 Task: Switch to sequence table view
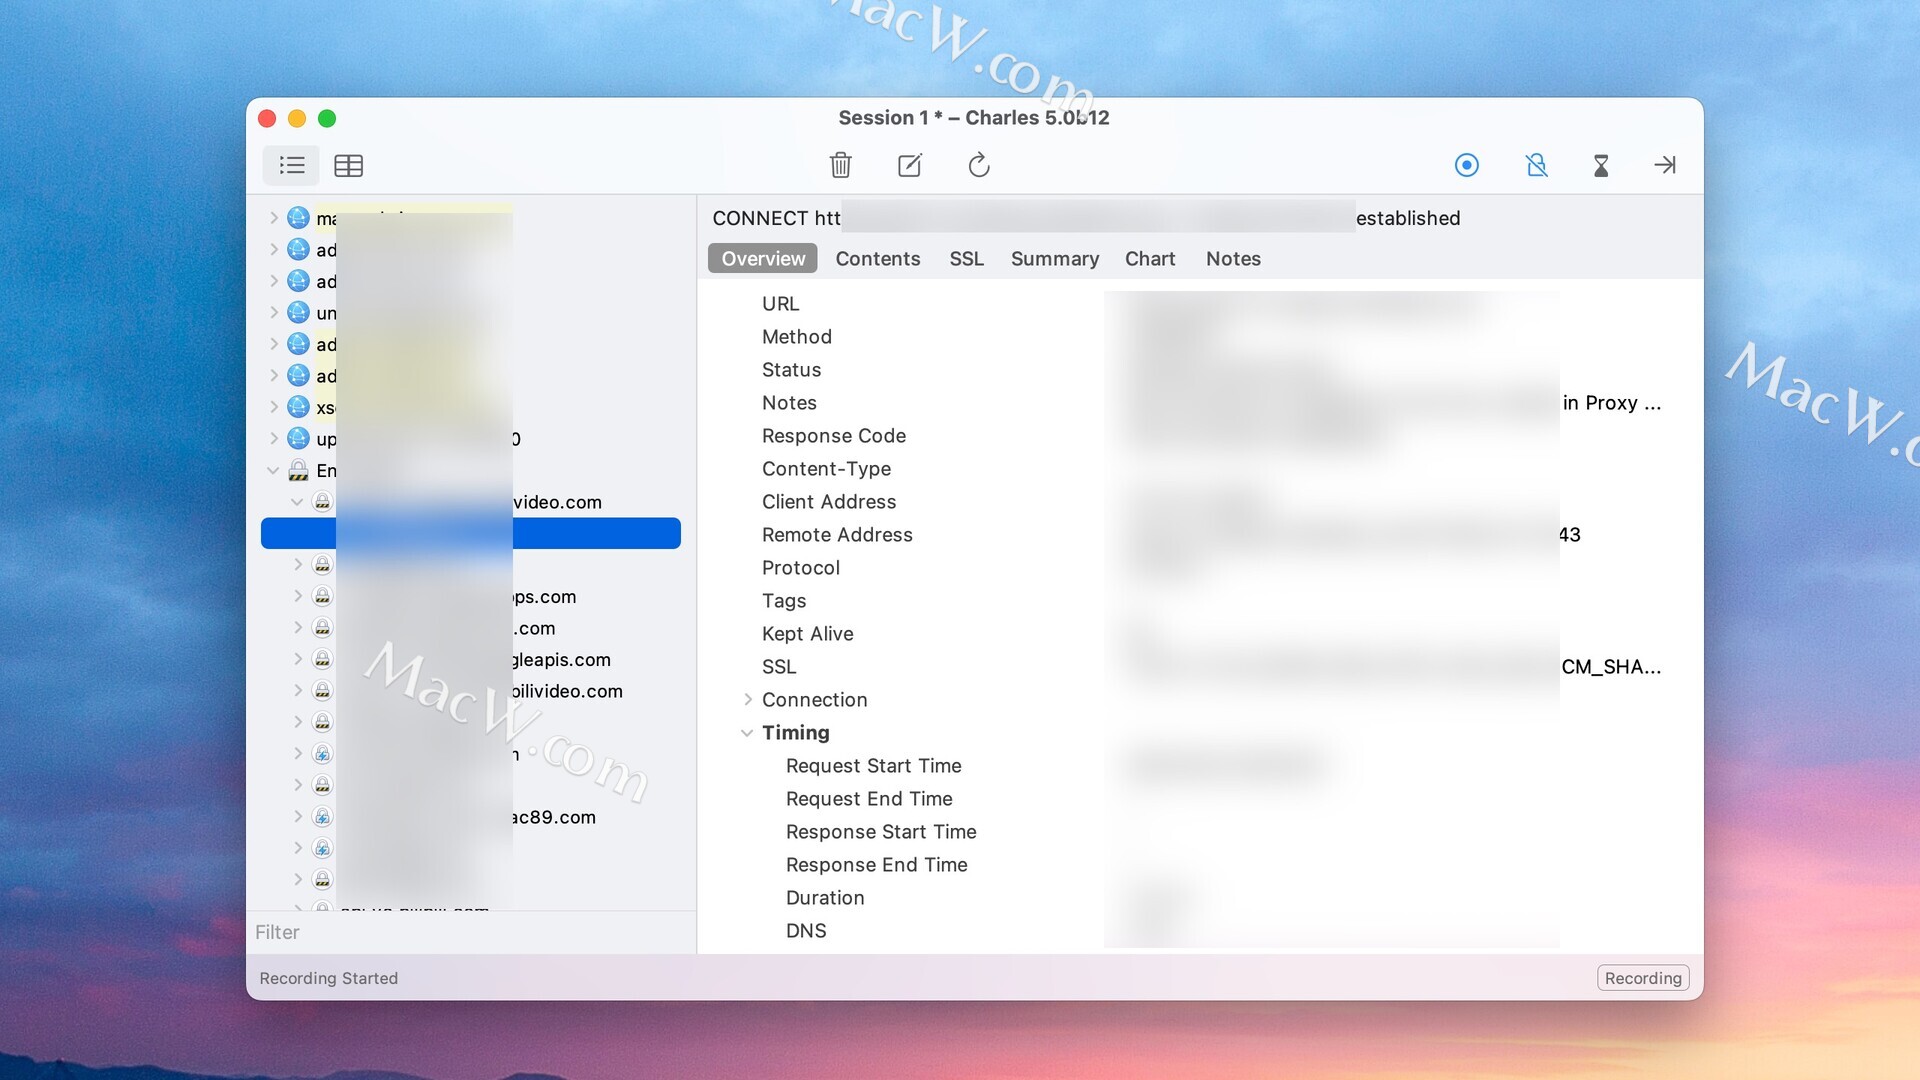click(x=348, y=166)
